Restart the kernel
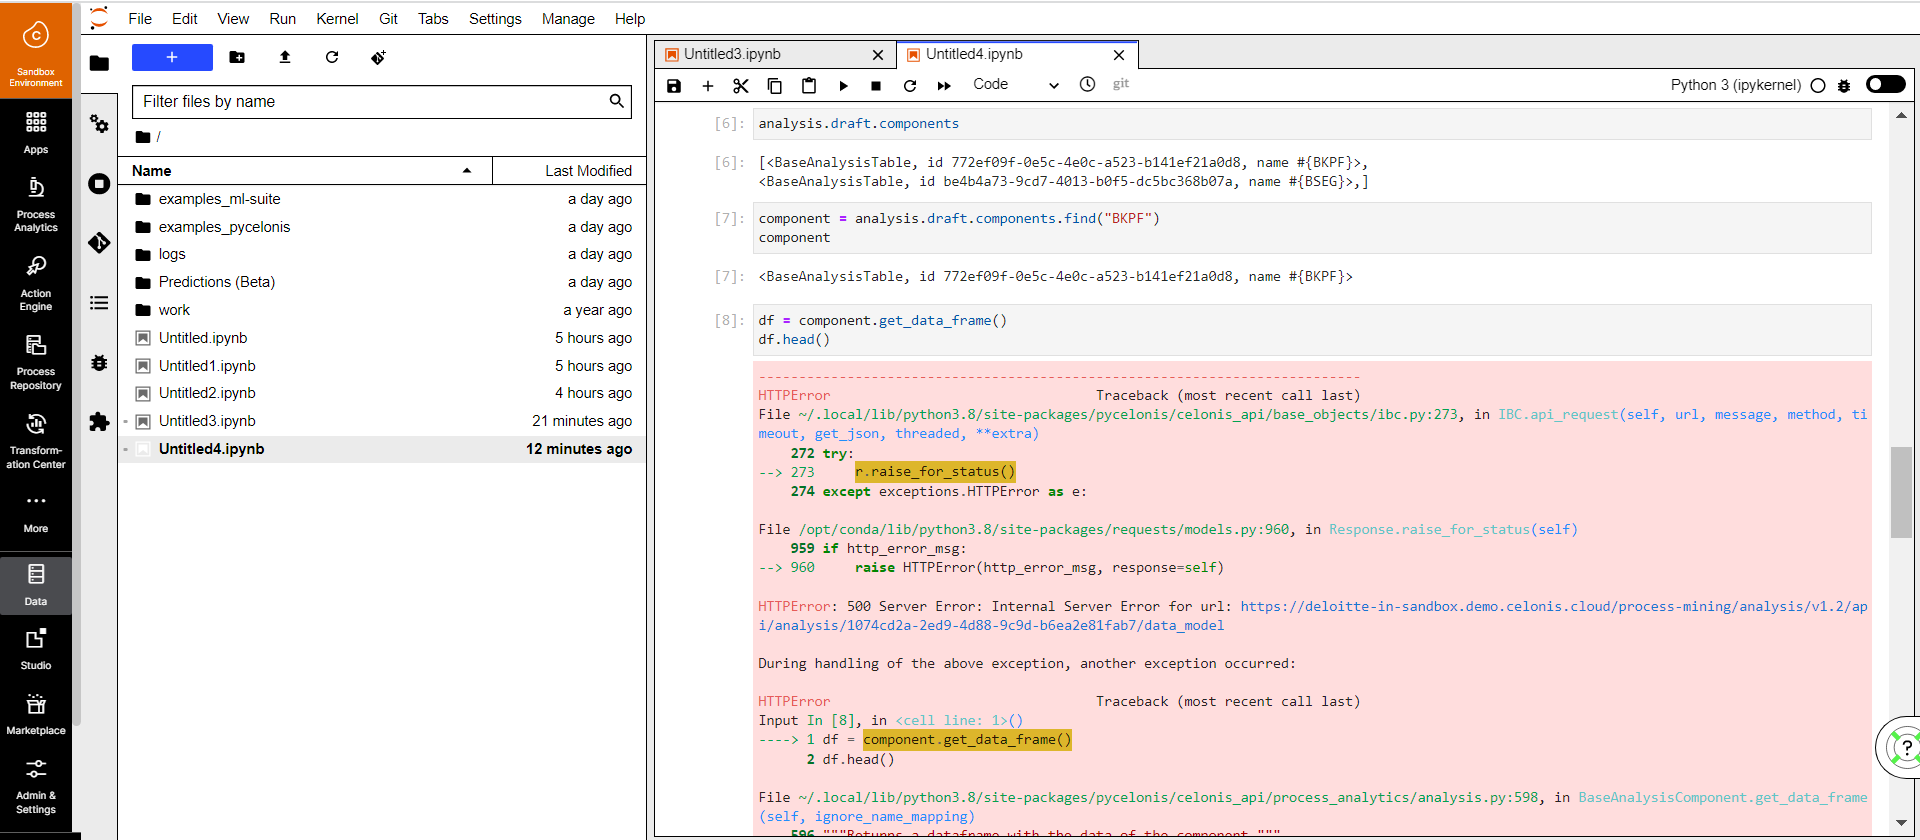Screen dimensions: 1920x840 tap(910, 86)
